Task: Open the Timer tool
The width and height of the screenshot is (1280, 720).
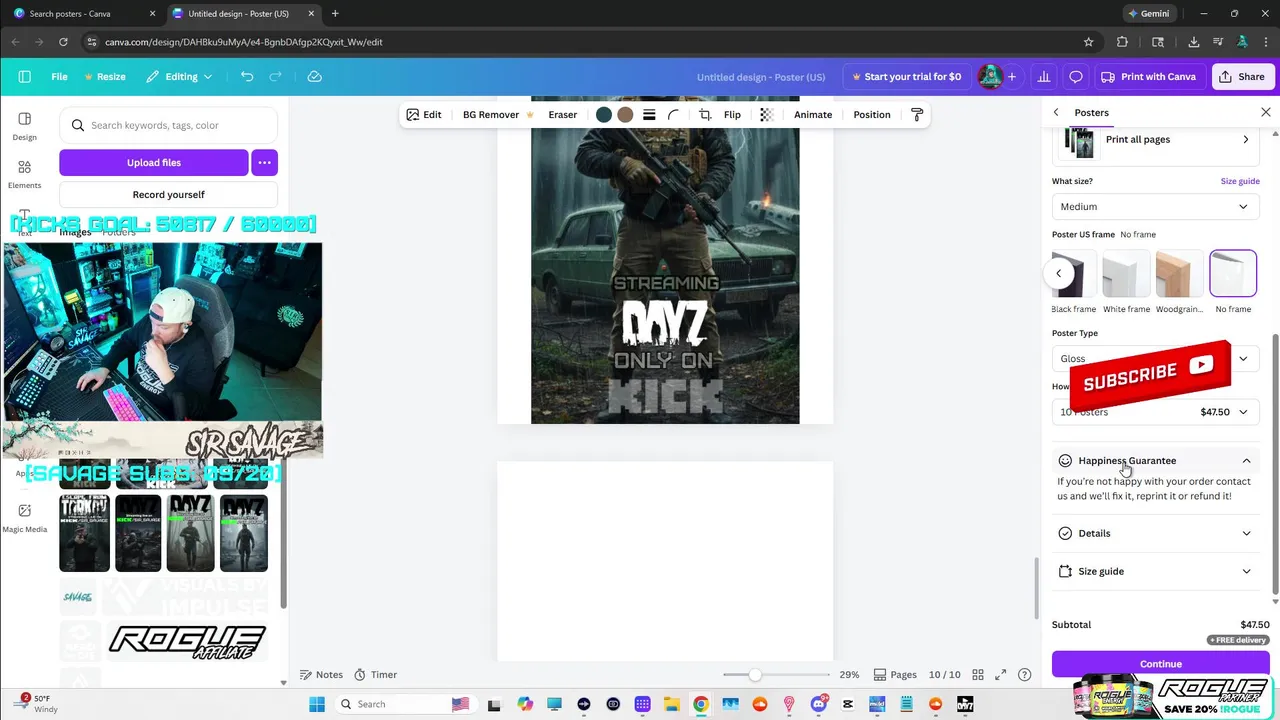Action: click(x=375, y=675)
